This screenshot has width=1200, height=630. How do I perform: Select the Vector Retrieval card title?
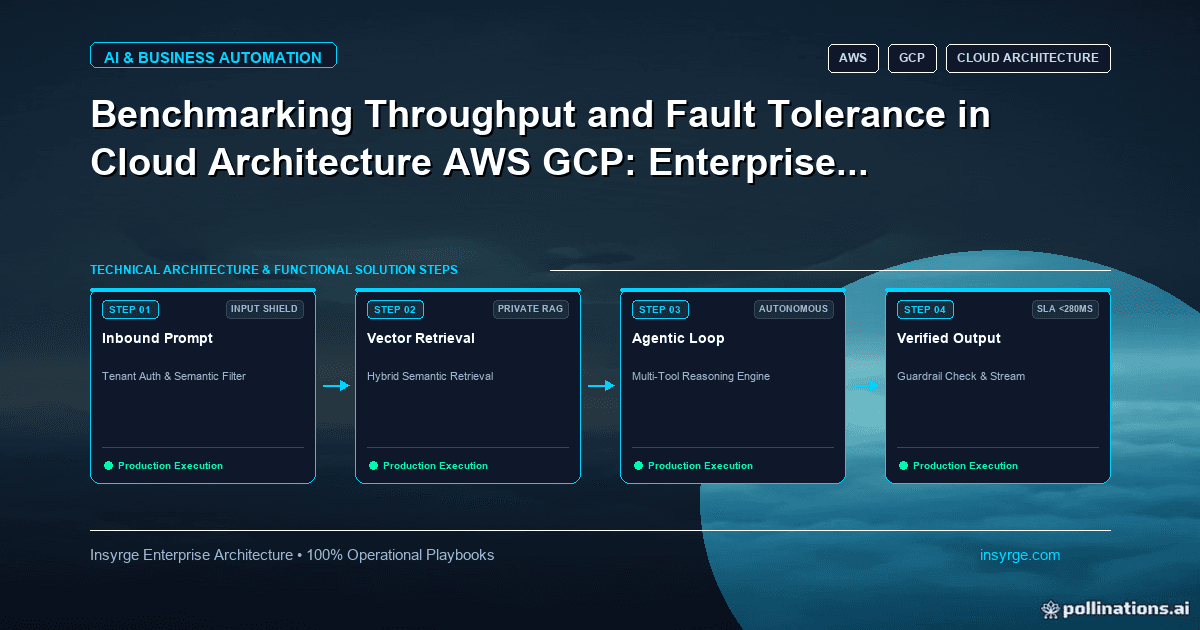click(421, 338)
